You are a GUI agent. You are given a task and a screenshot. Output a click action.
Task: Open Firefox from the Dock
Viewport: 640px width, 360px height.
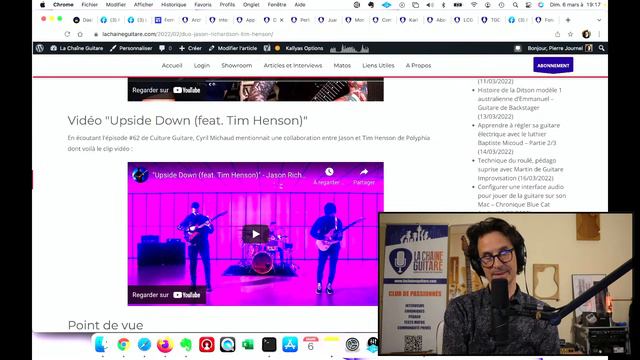165,344
